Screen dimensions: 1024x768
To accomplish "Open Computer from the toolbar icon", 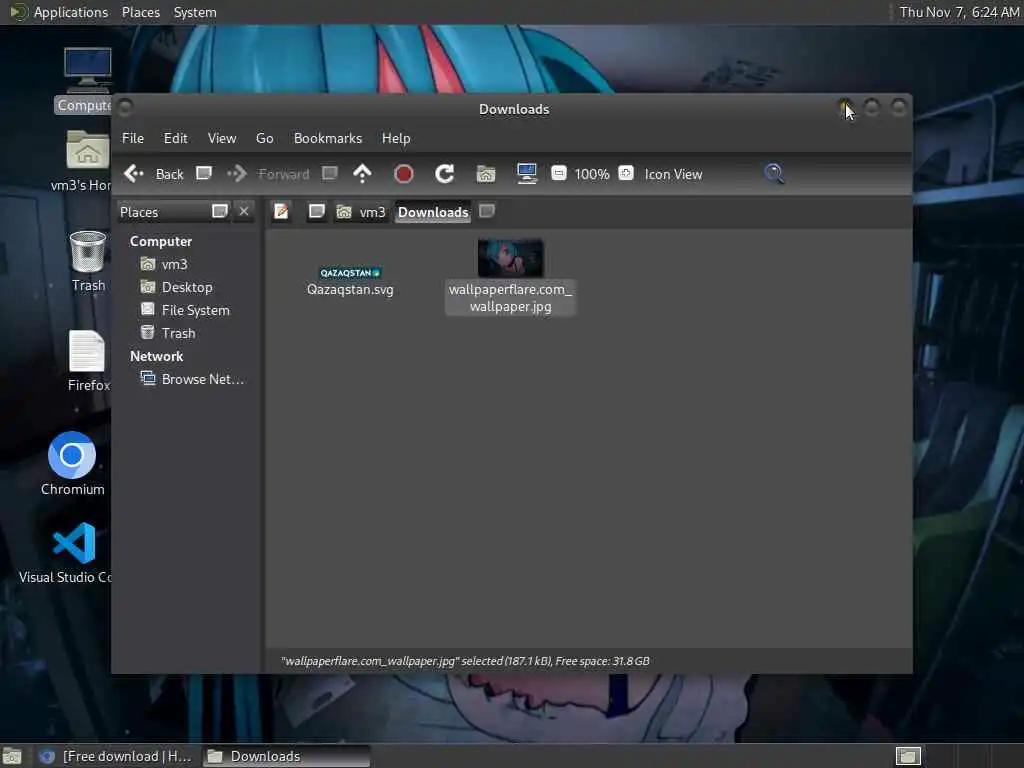I will pyautogui.click(x=527, y=174).
